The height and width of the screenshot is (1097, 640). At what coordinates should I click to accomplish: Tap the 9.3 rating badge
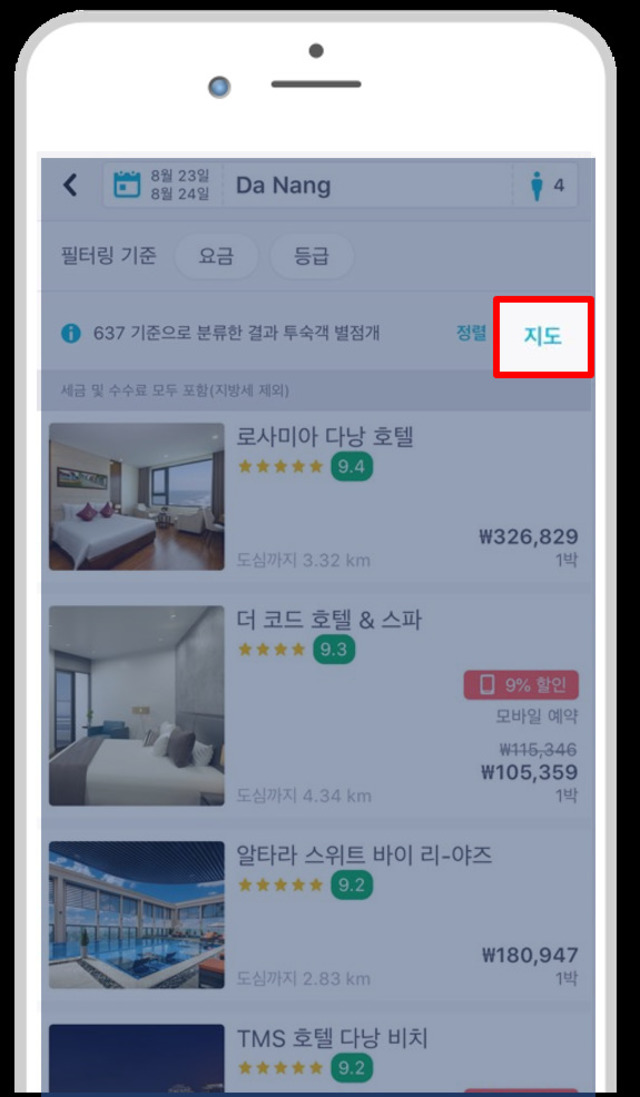click(x=334, y=649)
